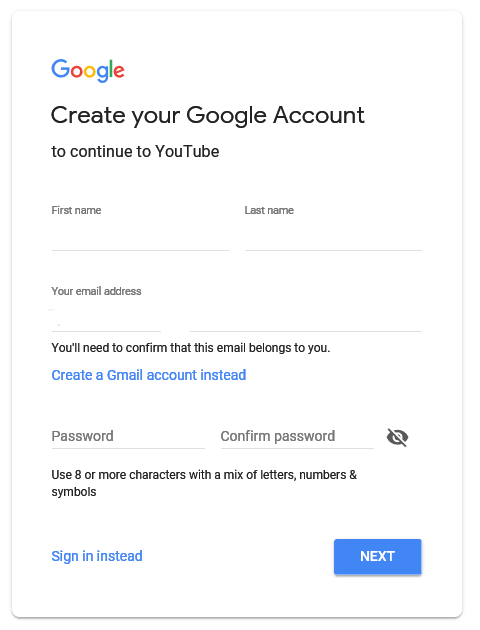The width and height of the screenshot is (480, 630).
Task: Click the Create your Google Account heading
Action: (x=208, y=116)
